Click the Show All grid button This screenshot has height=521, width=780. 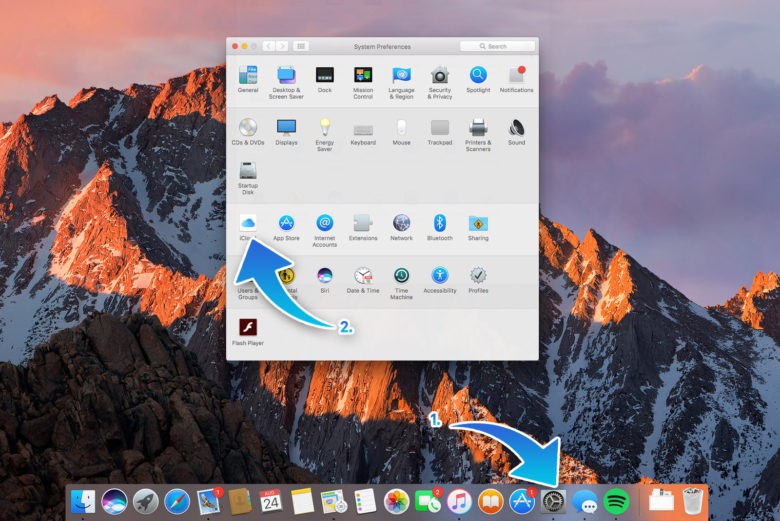[x=301, y=46]
